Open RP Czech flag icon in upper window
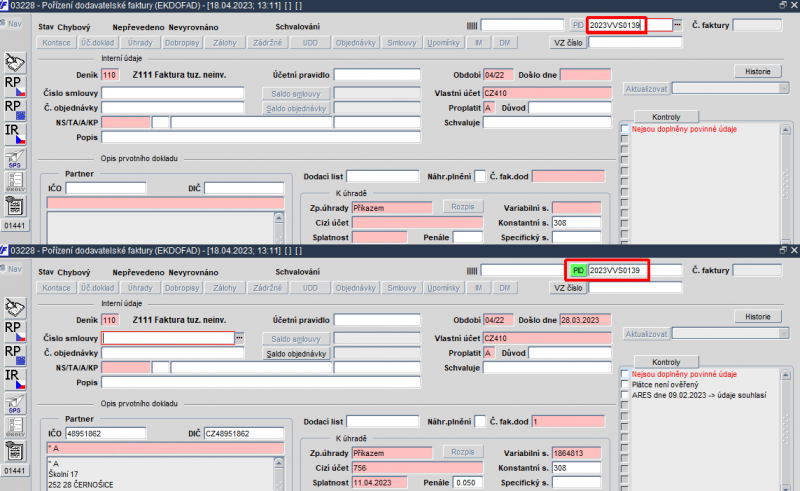The height and width of the screenshot is (491, 800). [15, 87]
